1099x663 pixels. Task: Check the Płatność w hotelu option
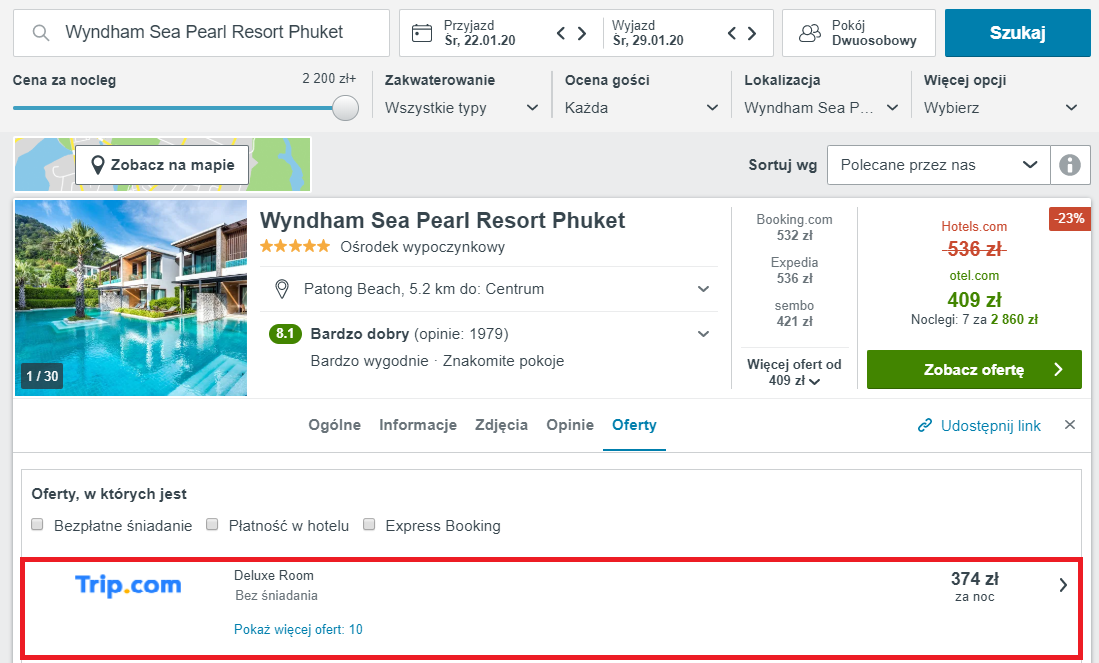pos(212,524)
